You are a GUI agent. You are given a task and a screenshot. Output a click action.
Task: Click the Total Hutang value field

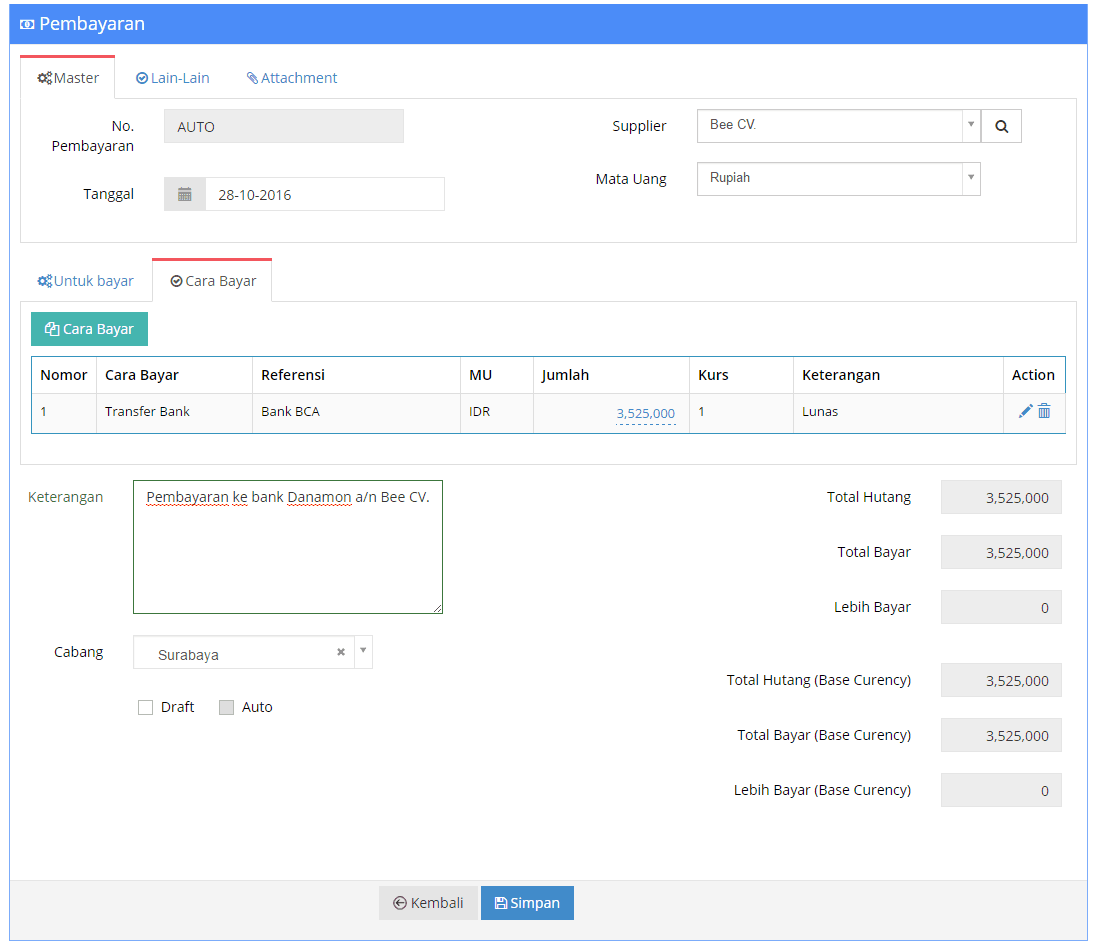point(1001,497)
